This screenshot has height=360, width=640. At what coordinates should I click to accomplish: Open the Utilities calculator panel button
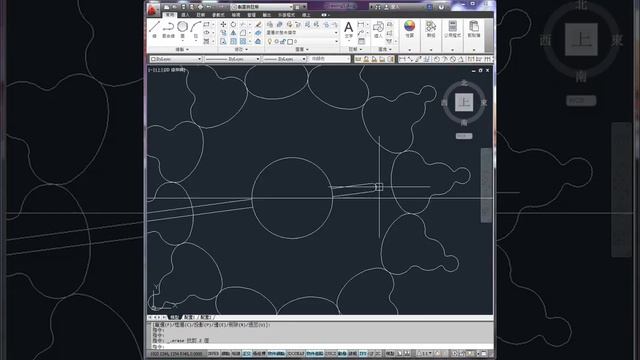(452, 29)
